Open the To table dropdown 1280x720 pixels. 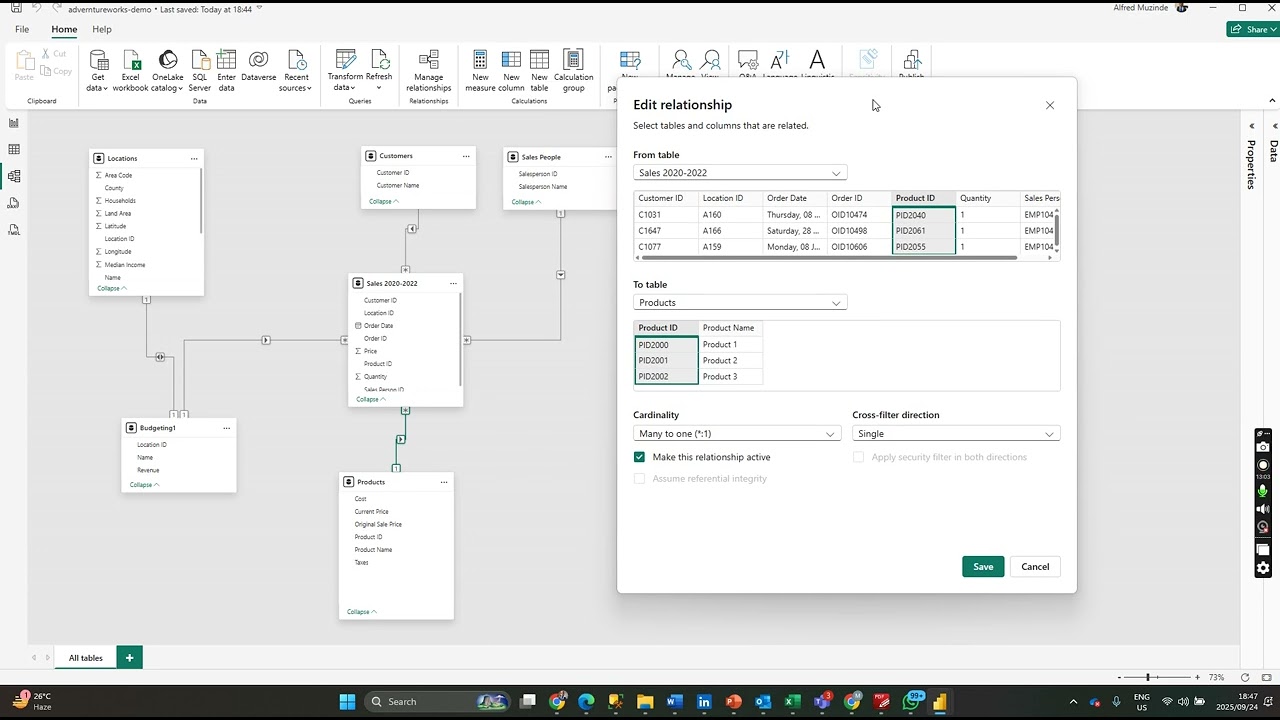point(740,303)
